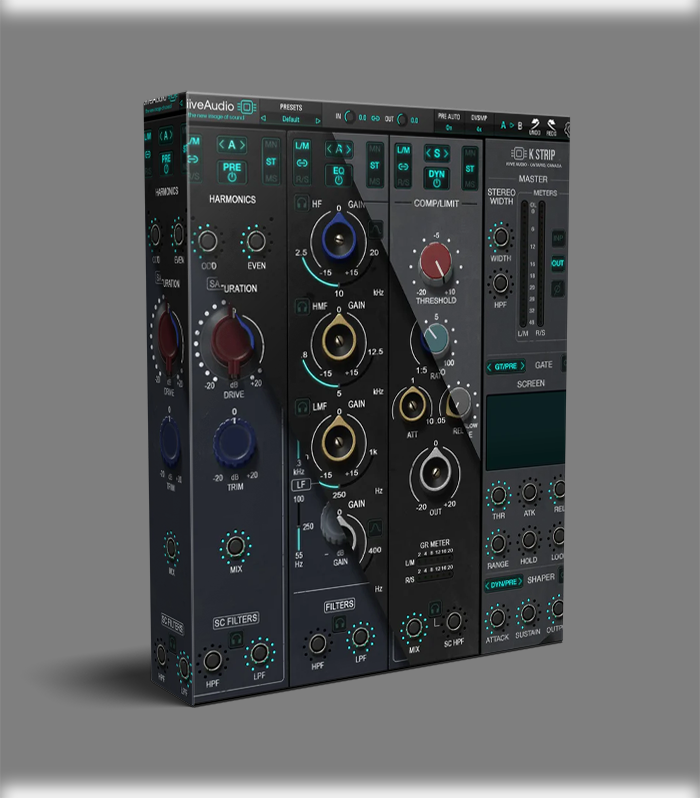Click the channel link icon in EQ section
Image resolution: width=700 pixels, height=798 pixels.
tap(302, 163)
